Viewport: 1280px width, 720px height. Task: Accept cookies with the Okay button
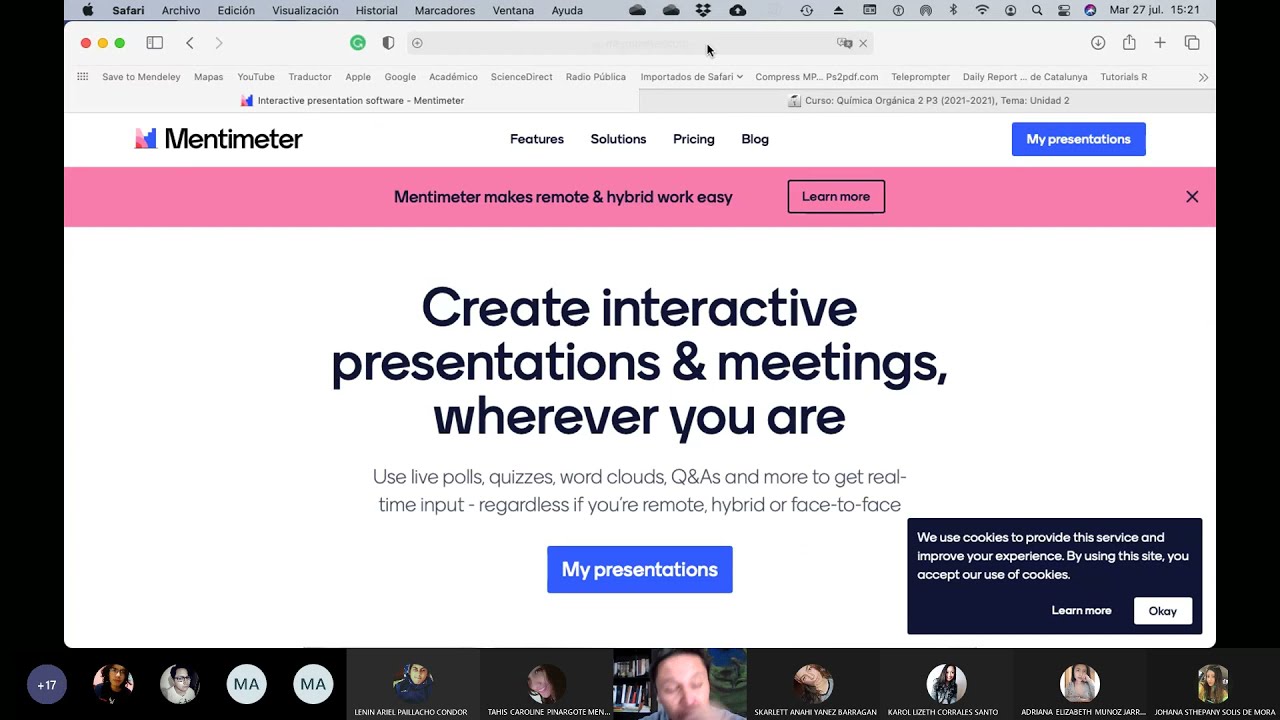[x=1162, y=611]
